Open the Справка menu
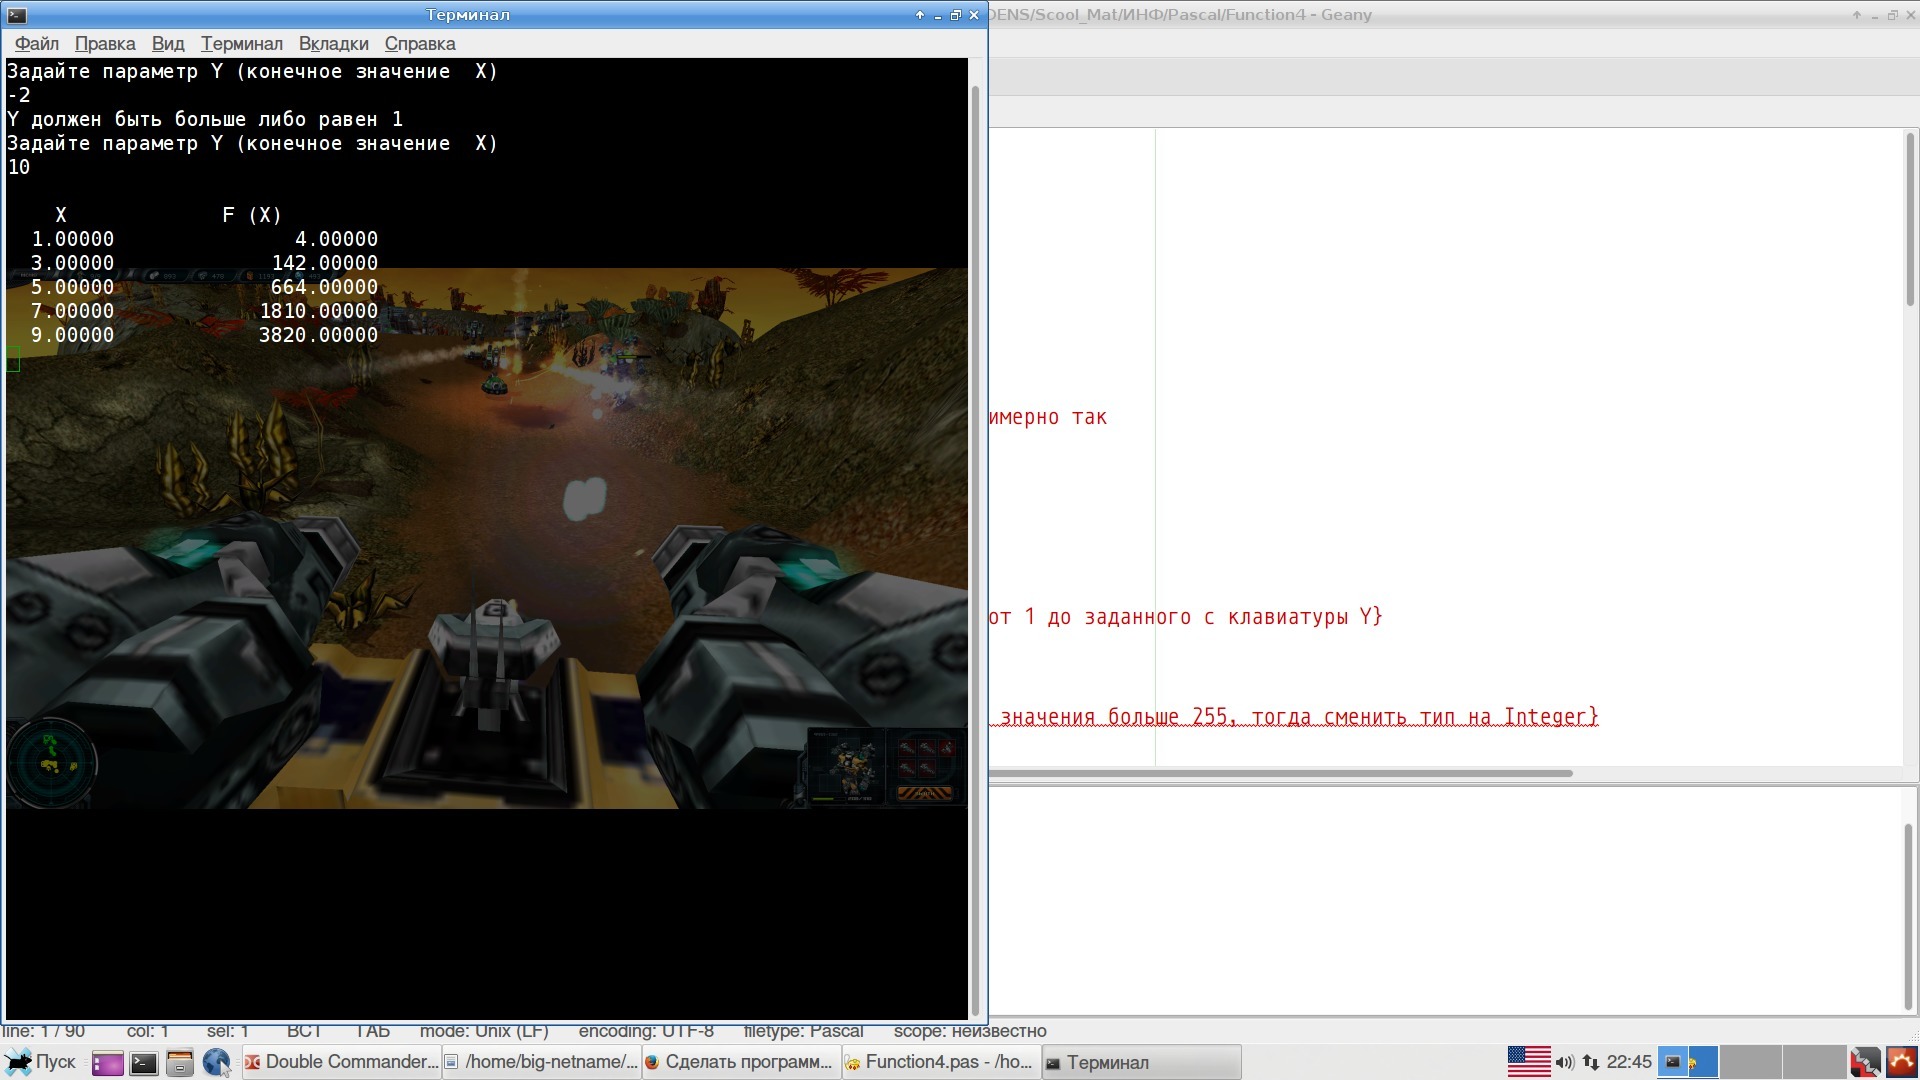Screen dimensions: 1920x1080 click(x=420, y=44)
